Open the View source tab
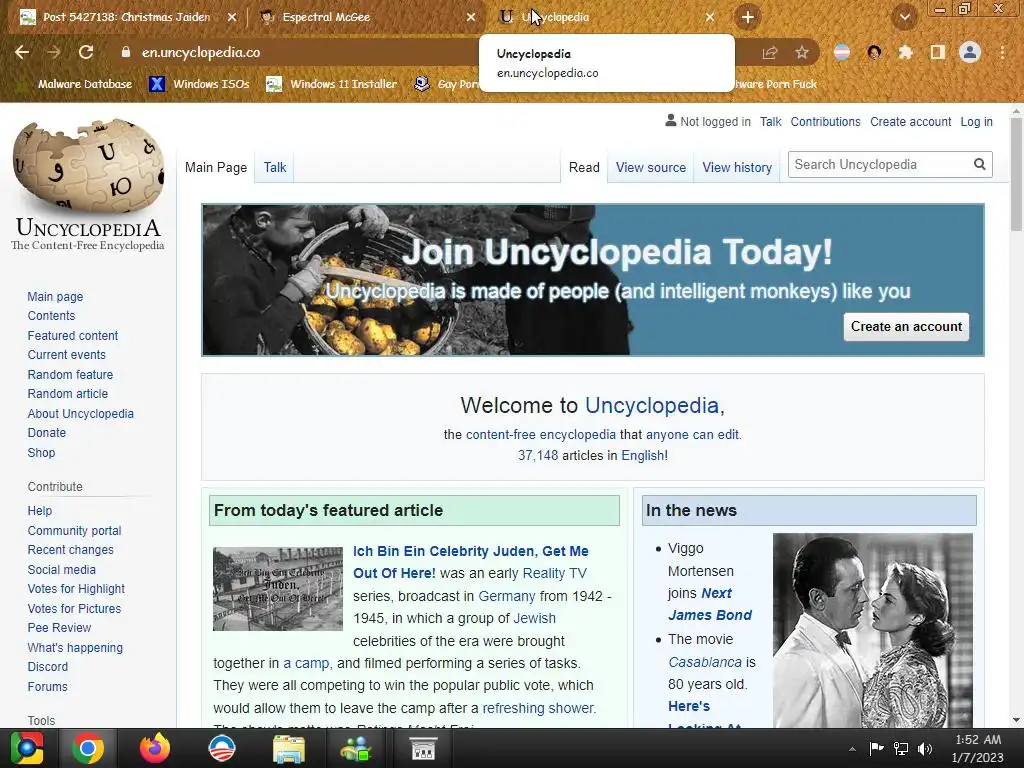 click(x=650, y=167)
